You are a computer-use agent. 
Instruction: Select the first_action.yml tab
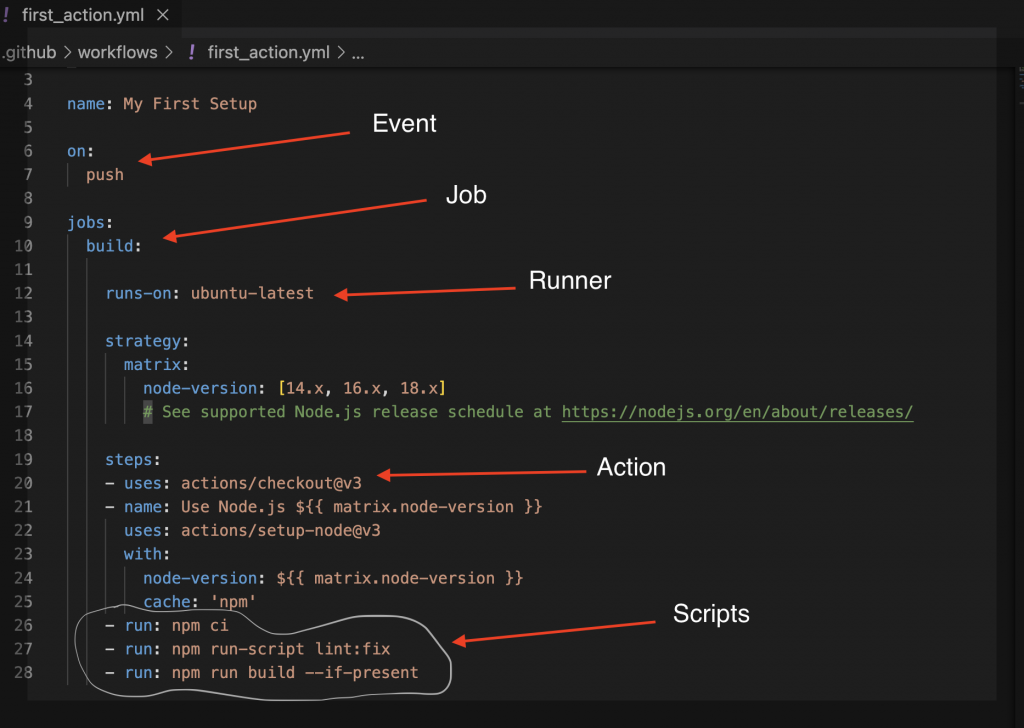pos(83,15)
